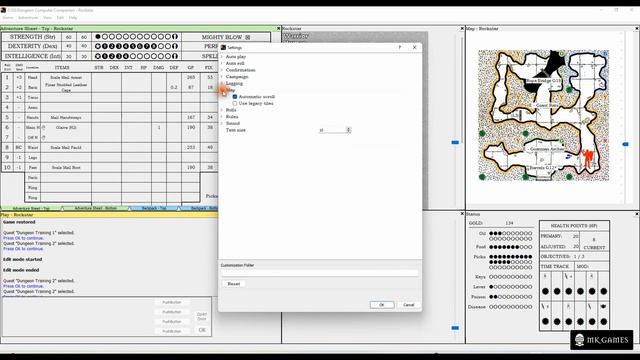Expand Sound settings group
The height and width of the screenshot is (360, 640).
pyautogui.click(x=222, y=123)
